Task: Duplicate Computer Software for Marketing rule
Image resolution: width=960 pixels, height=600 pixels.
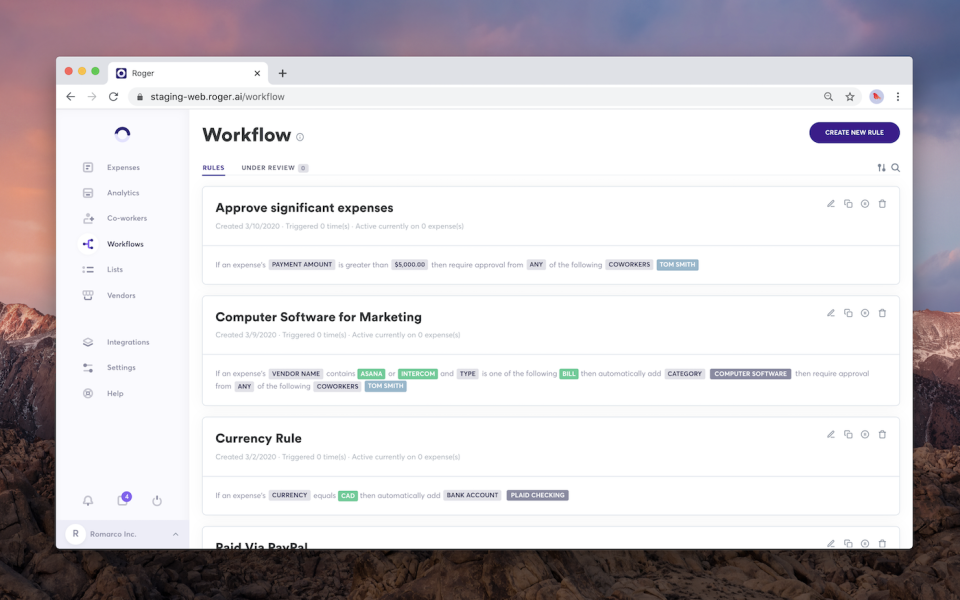Action: 848,313
